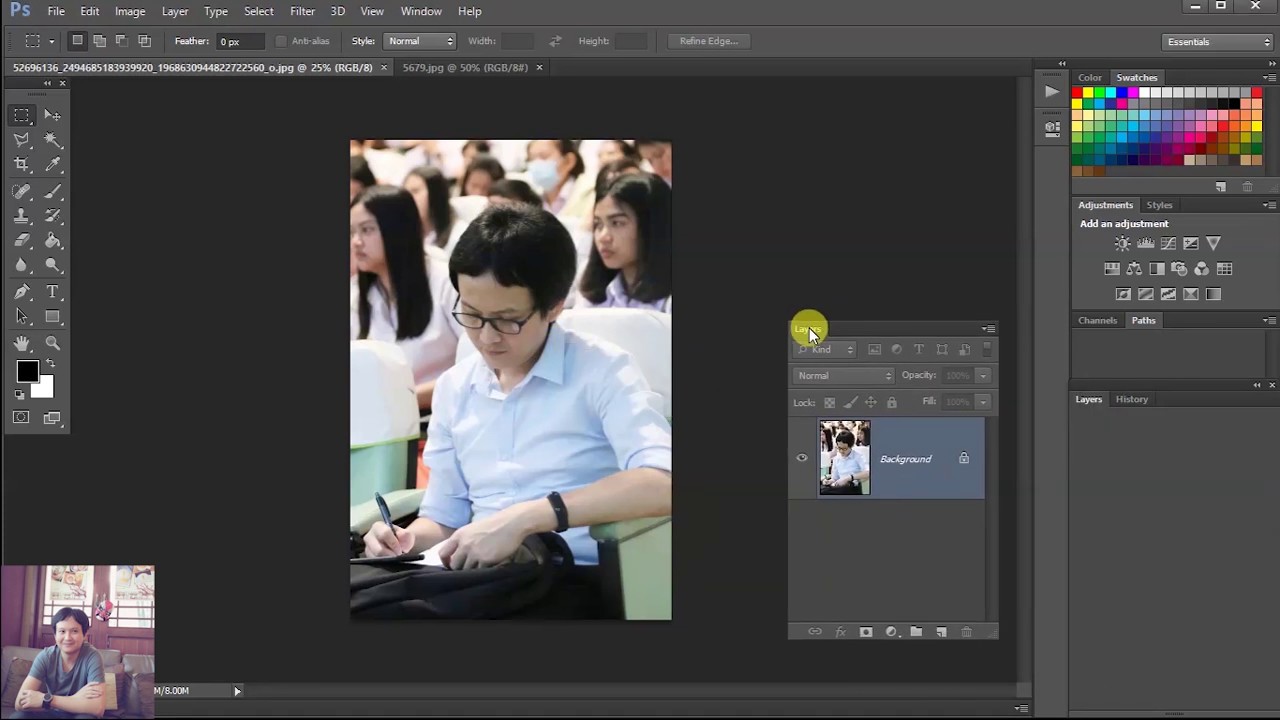Open the floating Layers panel flyout menu
This screenshot has width=1280, height=720.
pyautogui.click(x=988, y=329)
